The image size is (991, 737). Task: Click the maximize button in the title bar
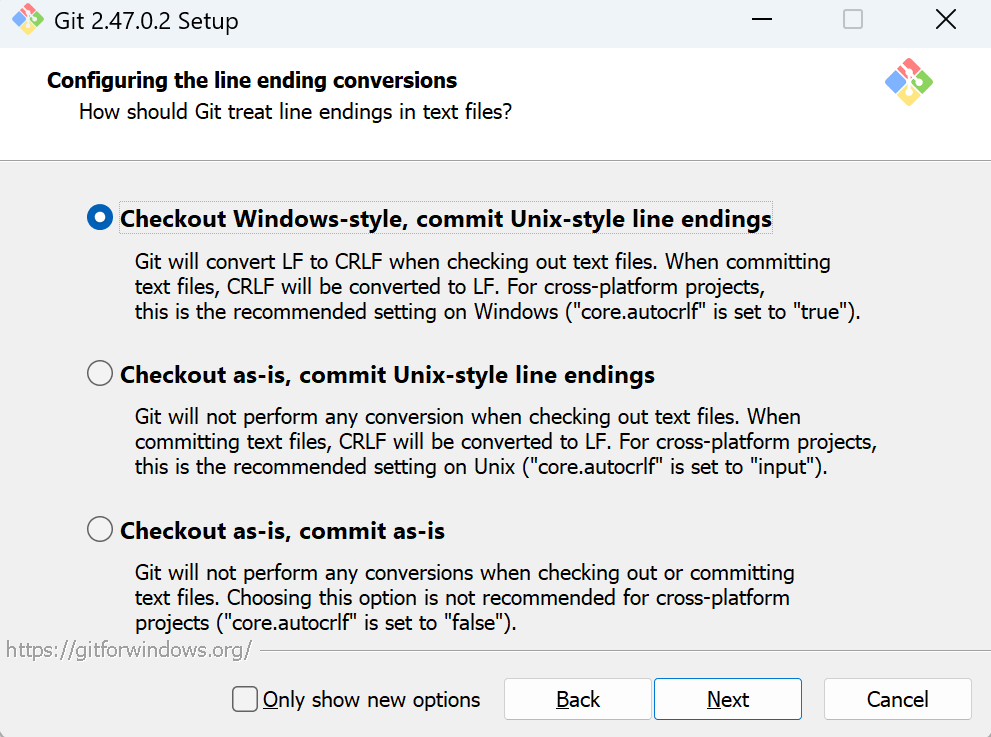pyautogui.click(x=853, y=20)
